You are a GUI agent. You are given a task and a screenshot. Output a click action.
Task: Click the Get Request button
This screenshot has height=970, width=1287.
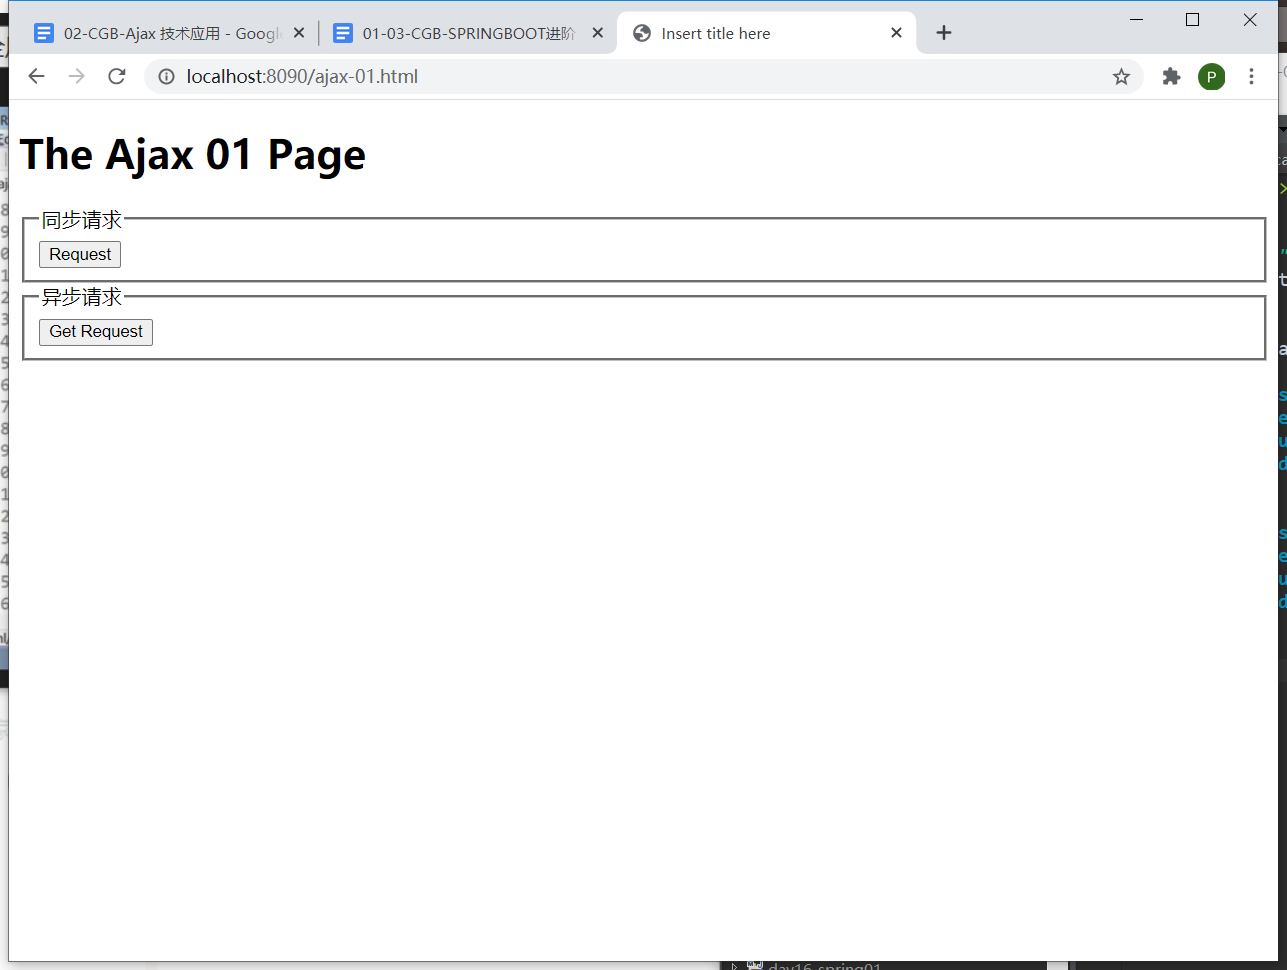pos(96,332)
